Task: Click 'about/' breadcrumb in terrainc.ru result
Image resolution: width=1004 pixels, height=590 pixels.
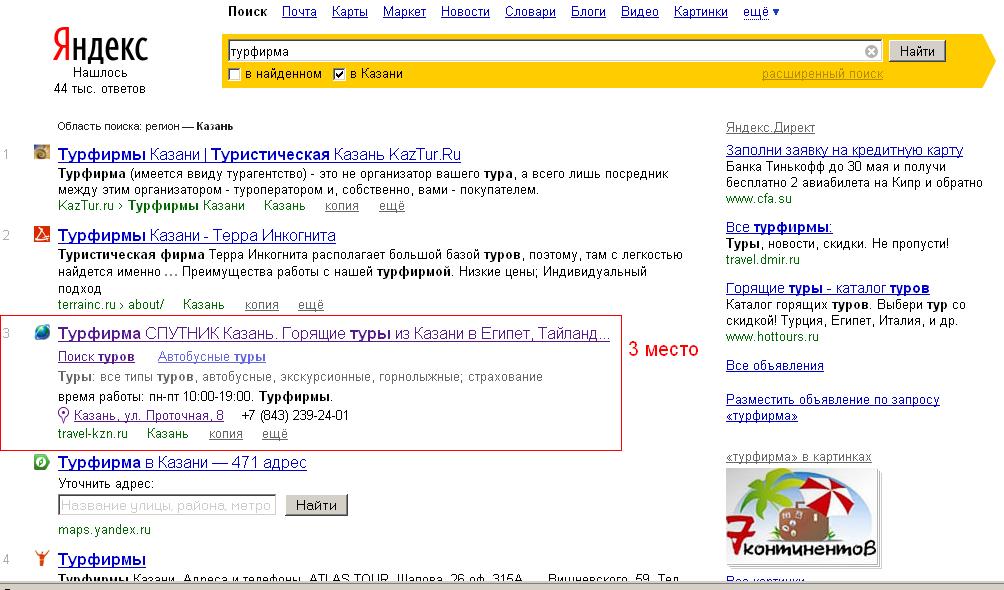Action: (x=146, y=304)
